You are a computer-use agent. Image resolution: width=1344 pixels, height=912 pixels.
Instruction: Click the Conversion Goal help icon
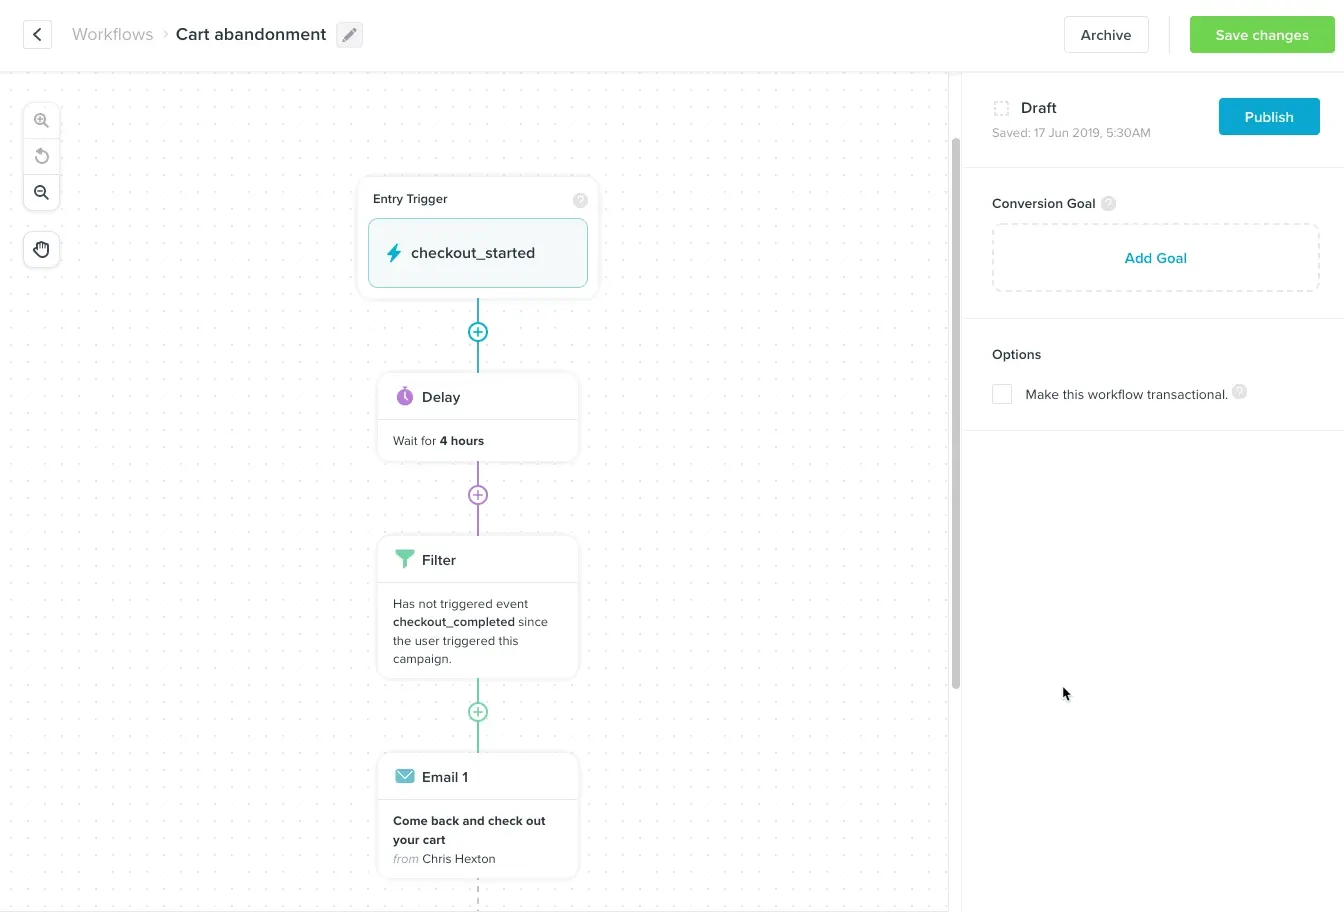coord(1108,203)
